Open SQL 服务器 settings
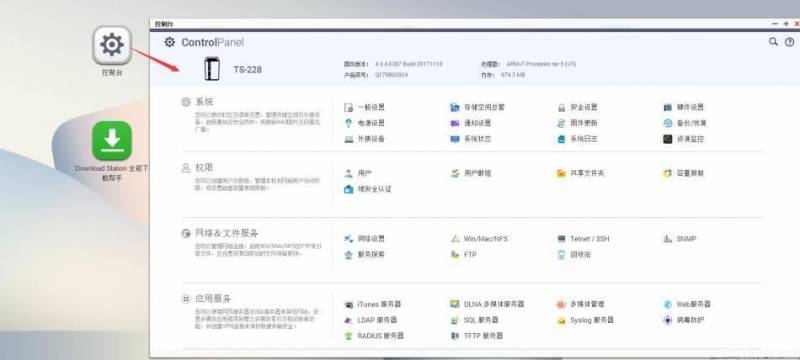The image size is (800, 360). tap(474, 320)
